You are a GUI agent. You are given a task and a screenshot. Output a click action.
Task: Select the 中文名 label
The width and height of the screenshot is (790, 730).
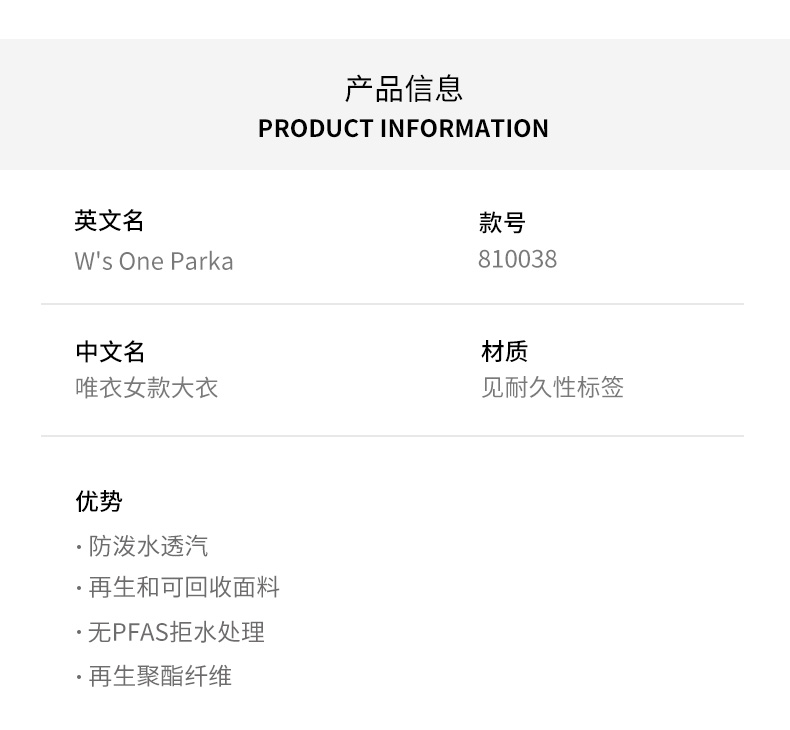(110, 352)
